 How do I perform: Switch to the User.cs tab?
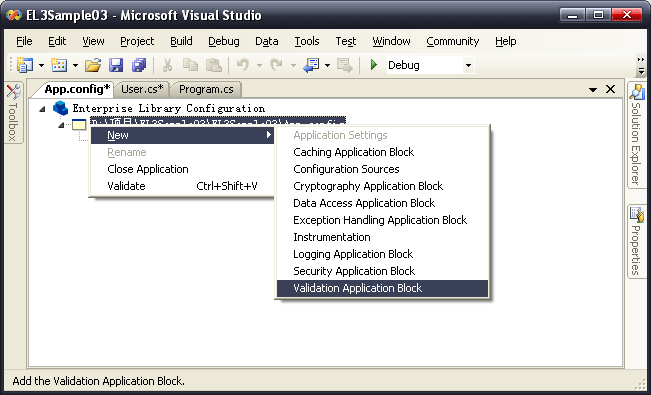[142, 89]
